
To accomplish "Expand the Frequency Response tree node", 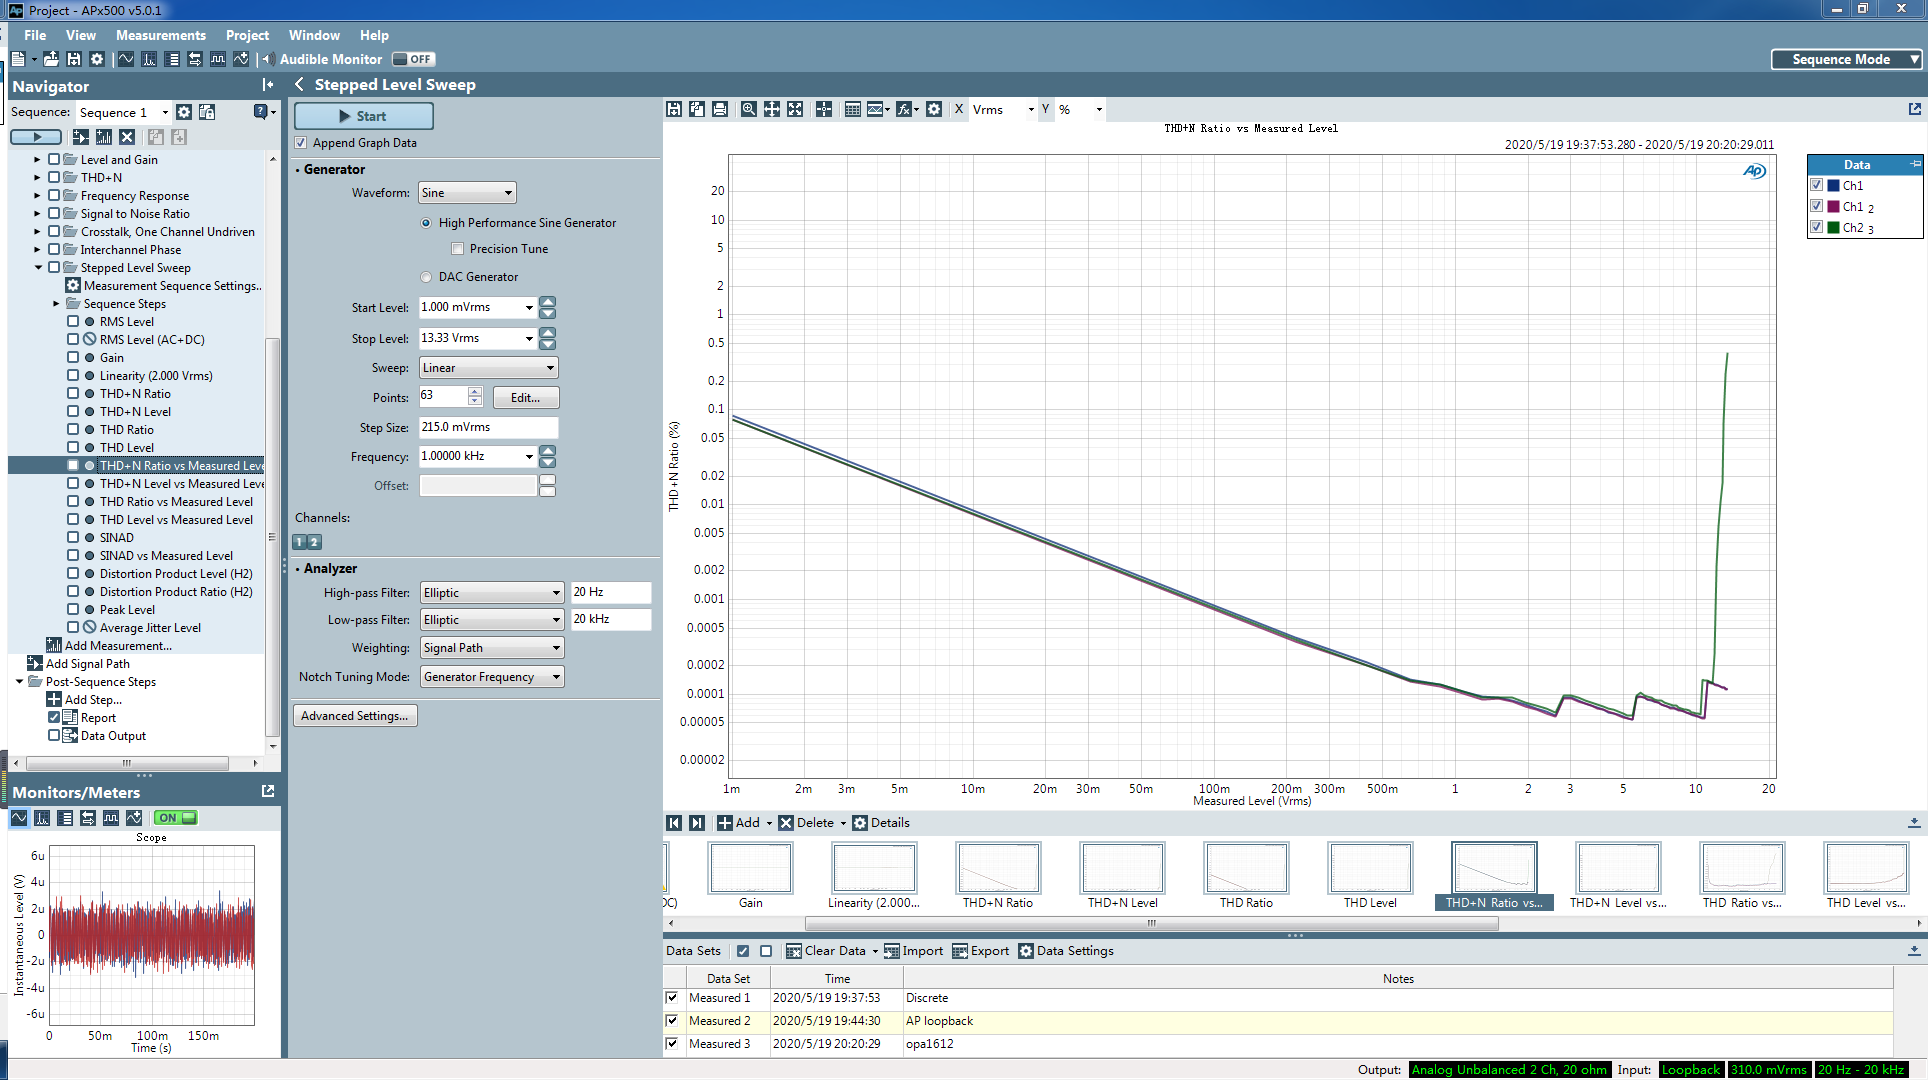I will 38,196.
